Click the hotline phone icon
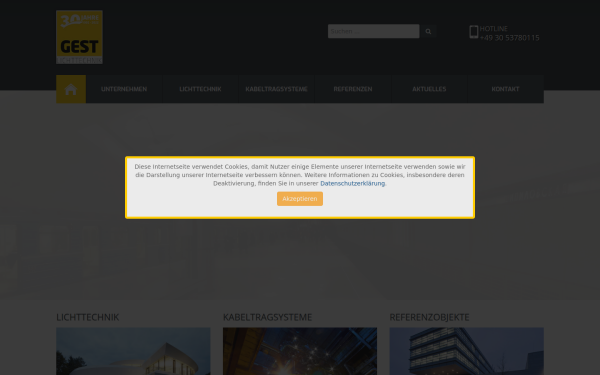600x375 pixels. [x=474, y=32]
